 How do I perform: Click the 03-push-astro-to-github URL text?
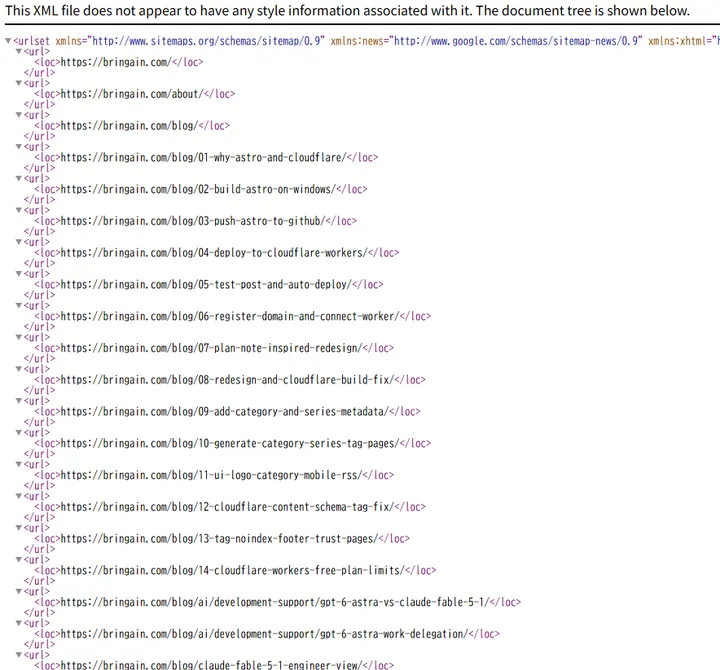[193, 221]
